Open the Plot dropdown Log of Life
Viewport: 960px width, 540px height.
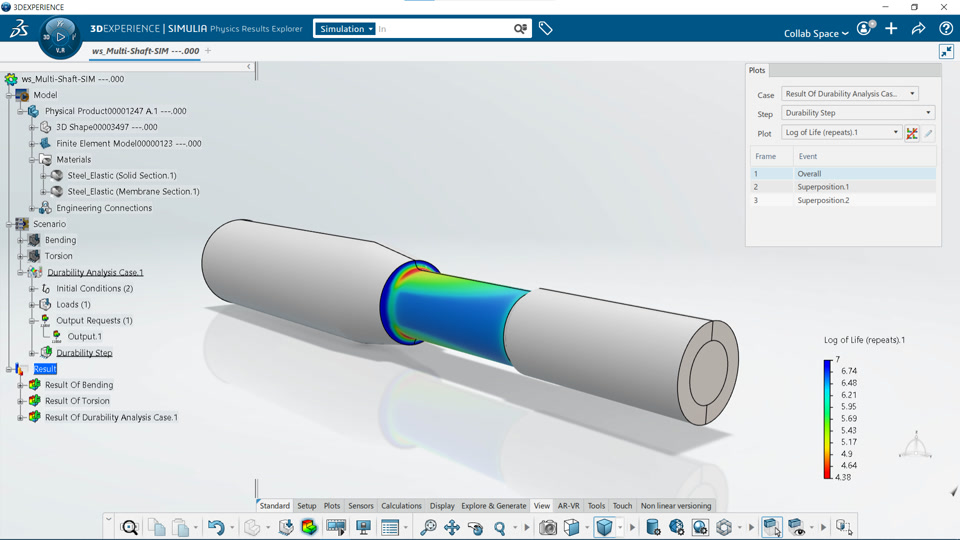[x=841, y=132]
